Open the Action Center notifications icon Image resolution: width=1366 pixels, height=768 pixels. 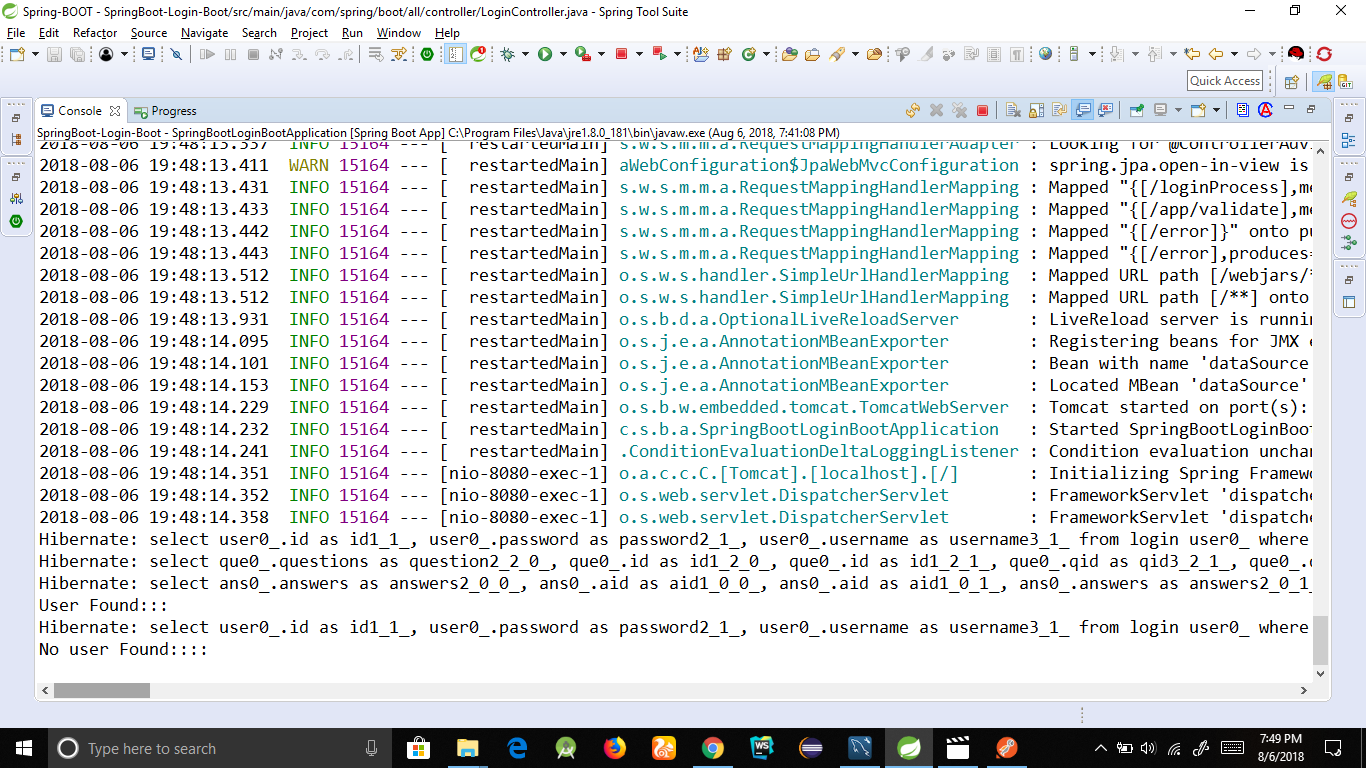click(x=1333, y=748)
